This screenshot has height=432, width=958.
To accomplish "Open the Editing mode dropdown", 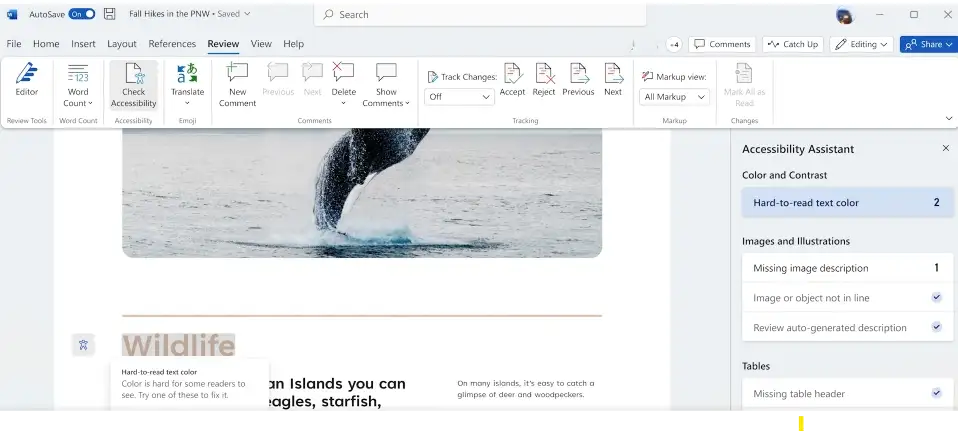I will pos(862,44).
